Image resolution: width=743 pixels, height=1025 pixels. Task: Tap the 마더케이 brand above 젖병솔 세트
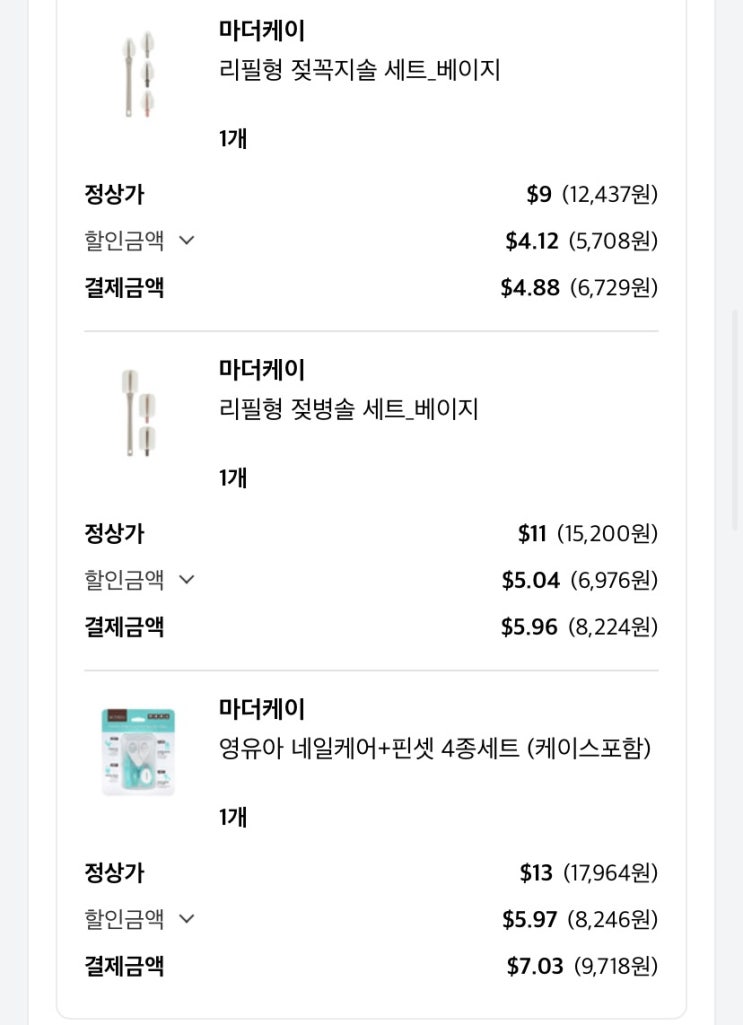pyautogui.click(x=262, y=370)
